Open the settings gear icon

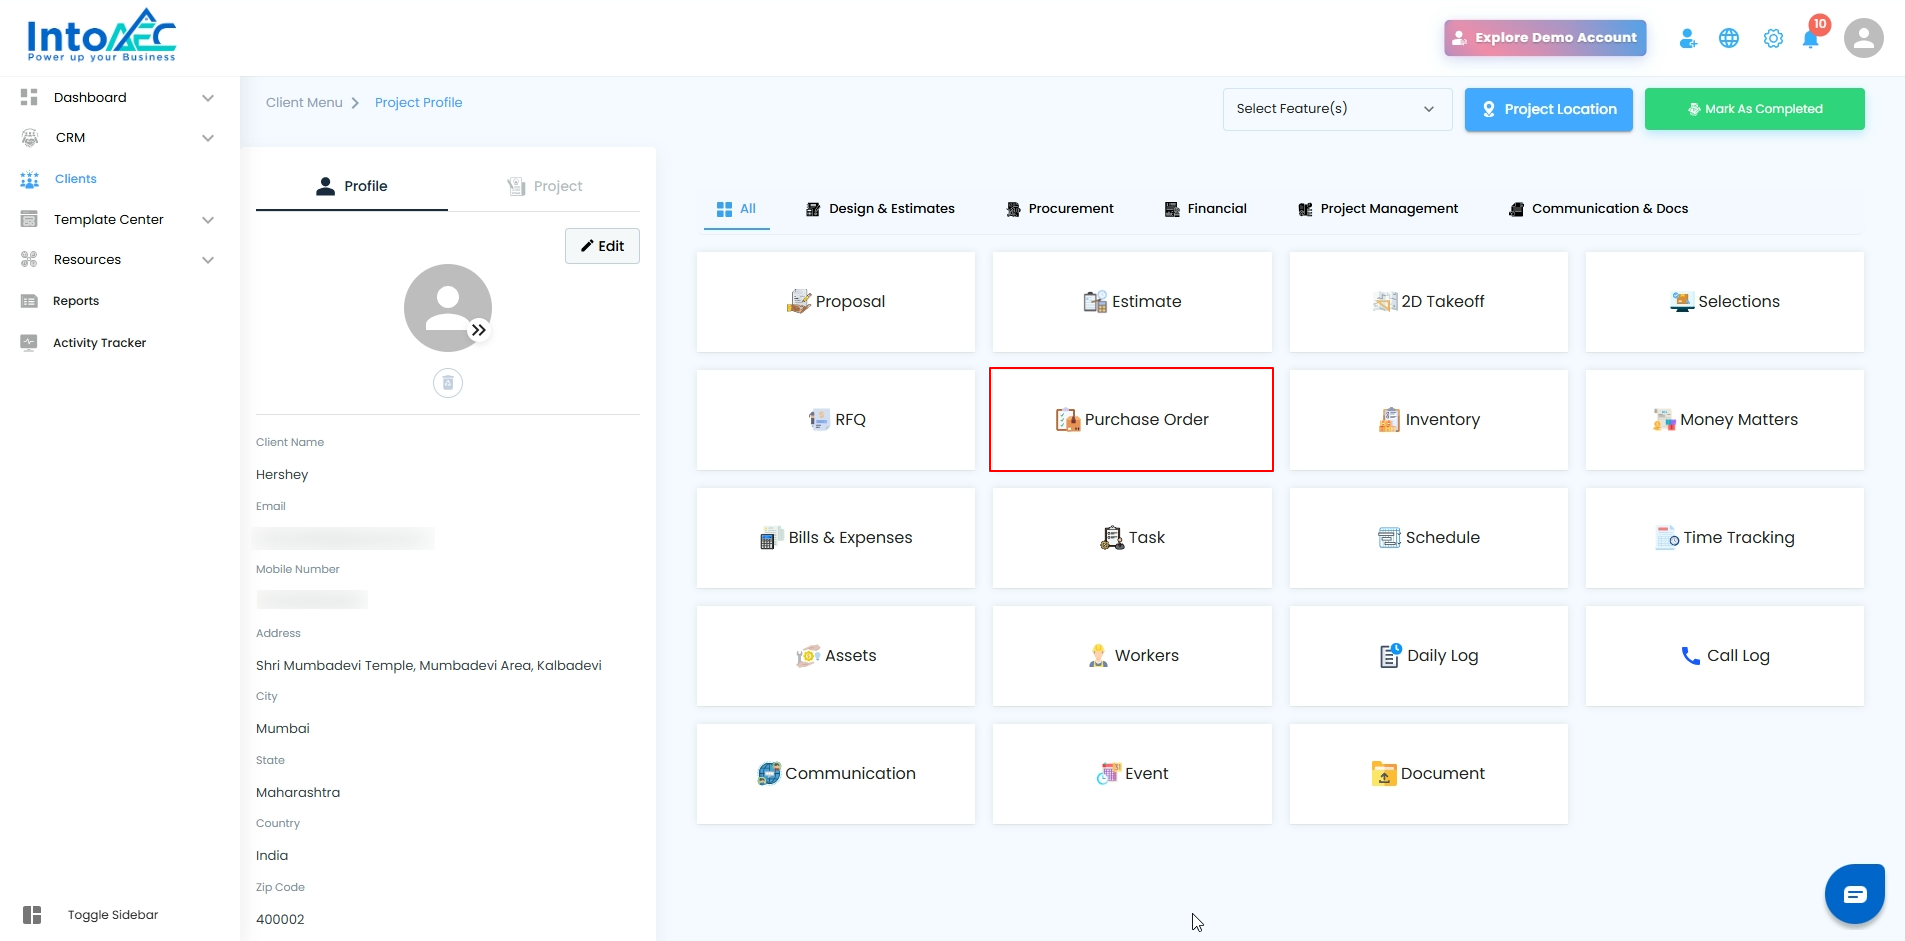(x=1773, y=39)
